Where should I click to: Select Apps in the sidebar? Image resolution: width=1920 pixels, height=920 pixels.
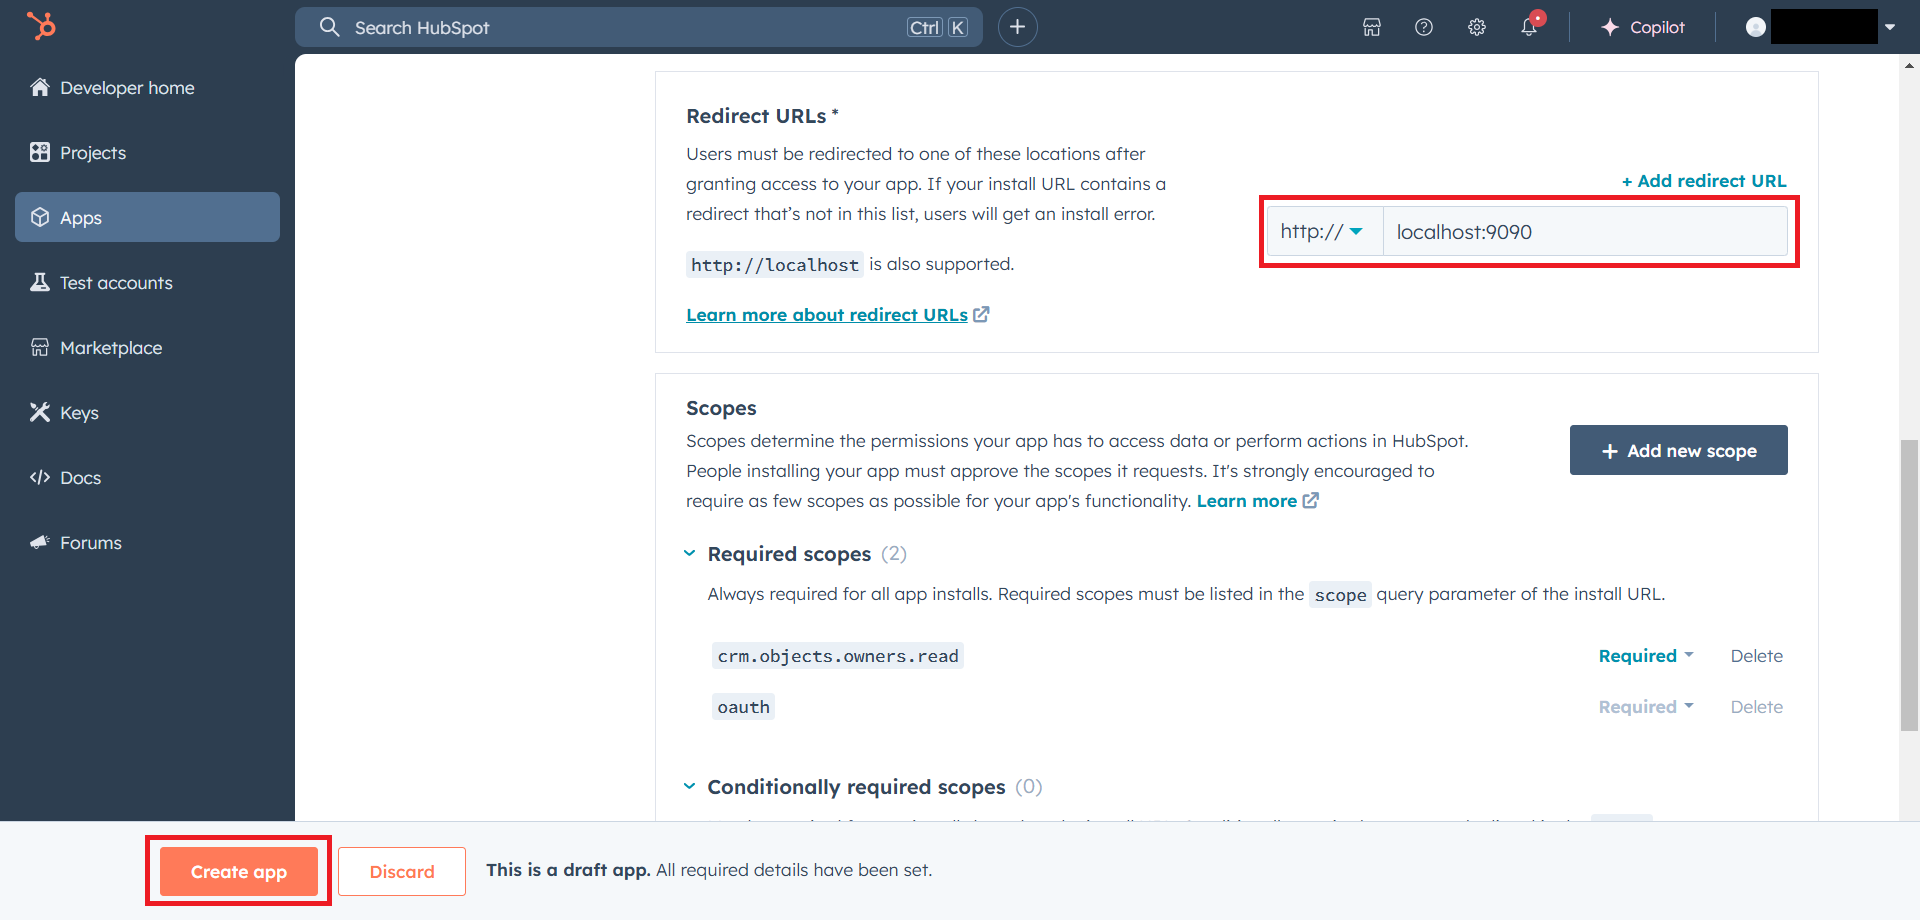pyautogui.click(x=147, y=217)
